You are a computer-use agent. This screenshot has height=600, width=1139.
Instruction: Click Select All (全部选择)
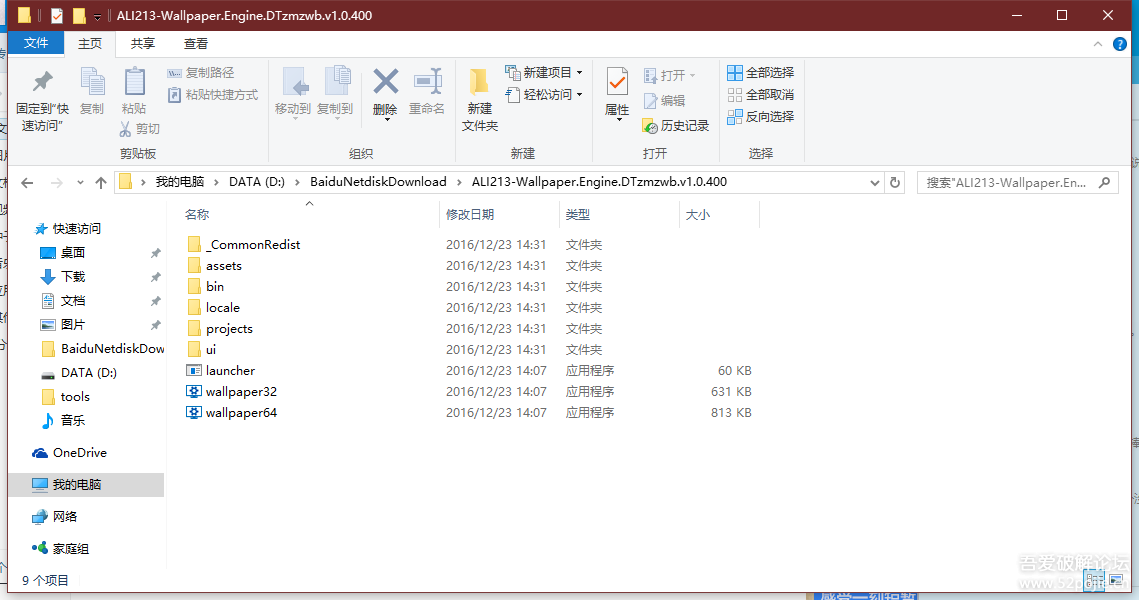pyautogui.click(x=761, y=73)
